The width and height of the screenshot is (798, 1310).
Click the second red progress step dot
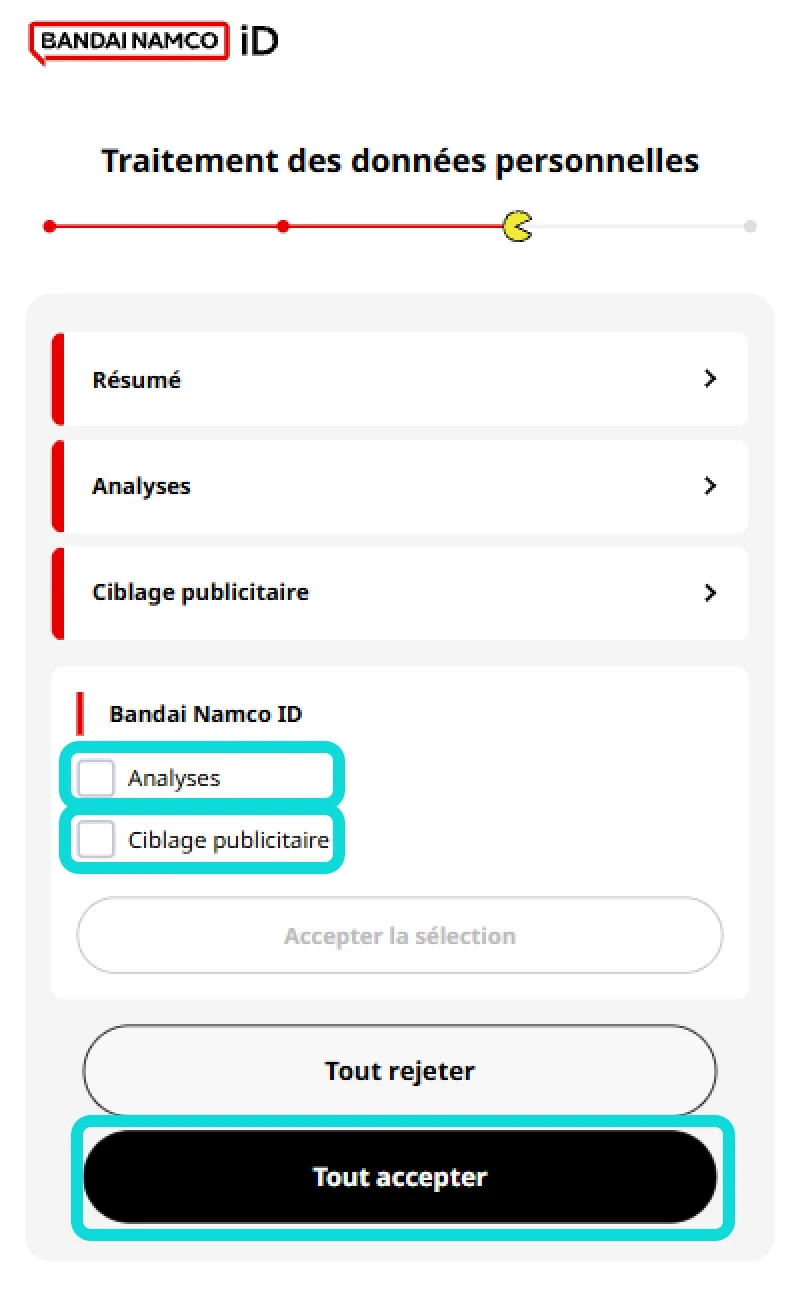[x=283, y=226]
